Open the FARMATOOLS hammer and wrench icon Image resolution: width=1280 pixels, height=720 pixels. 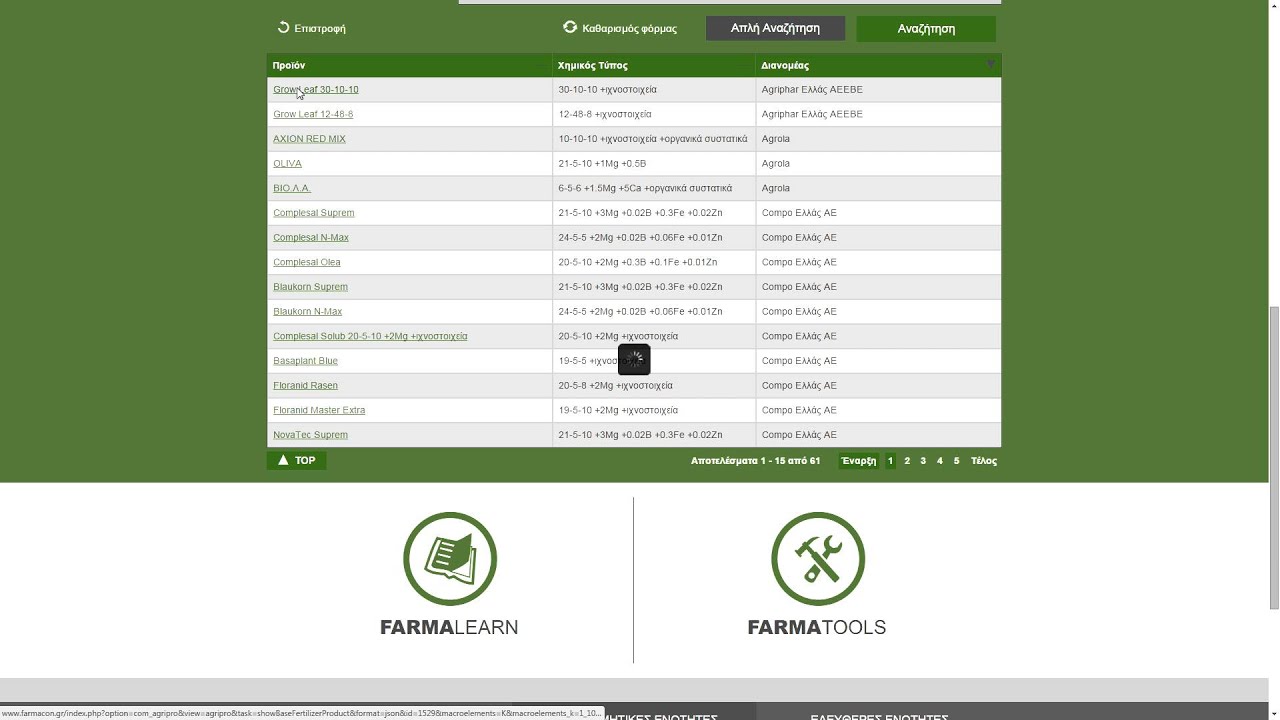pos(817,559)
